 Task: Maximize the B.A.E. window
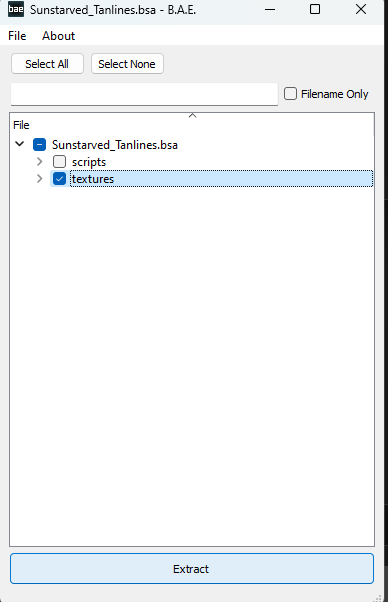point(315,9)
